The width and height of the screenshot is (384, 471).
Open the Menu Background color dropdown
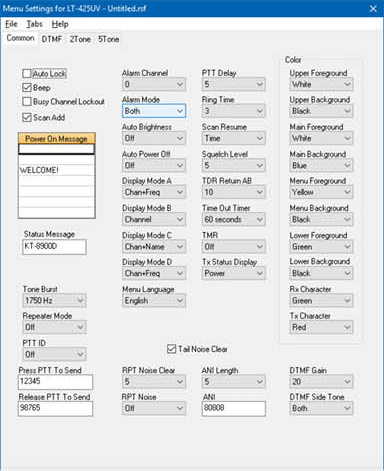coord(321,219)
